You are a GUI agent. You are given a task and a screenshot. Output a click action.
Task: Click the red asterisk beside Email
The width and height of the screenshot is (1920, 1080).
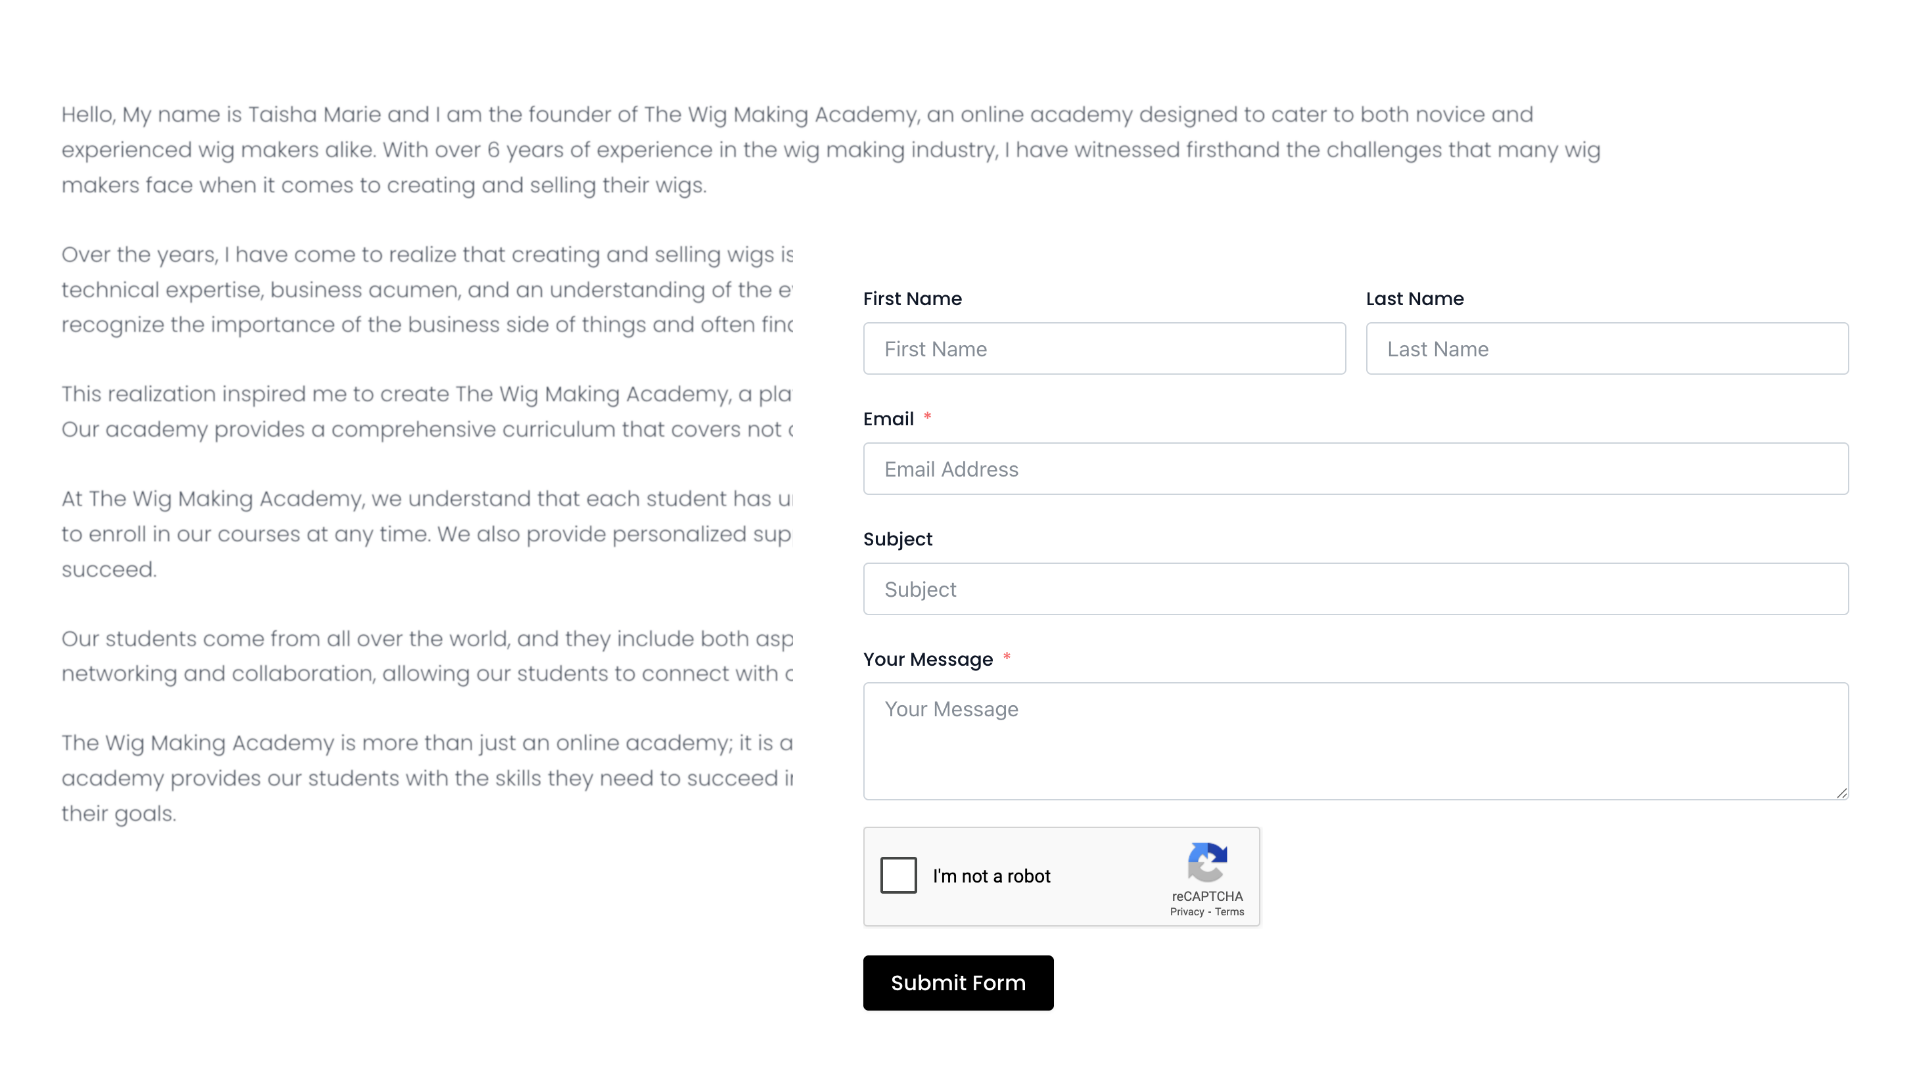pyautogui.click(x=927, y=417)
